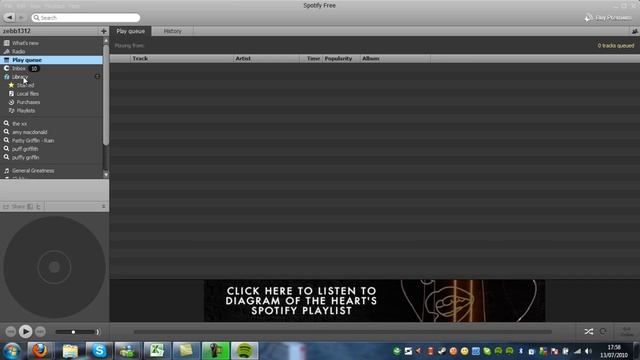This screenshot has width=640, height=360.
Task: Click the Radio antenna icon
Action: click(x=7, y=51)
